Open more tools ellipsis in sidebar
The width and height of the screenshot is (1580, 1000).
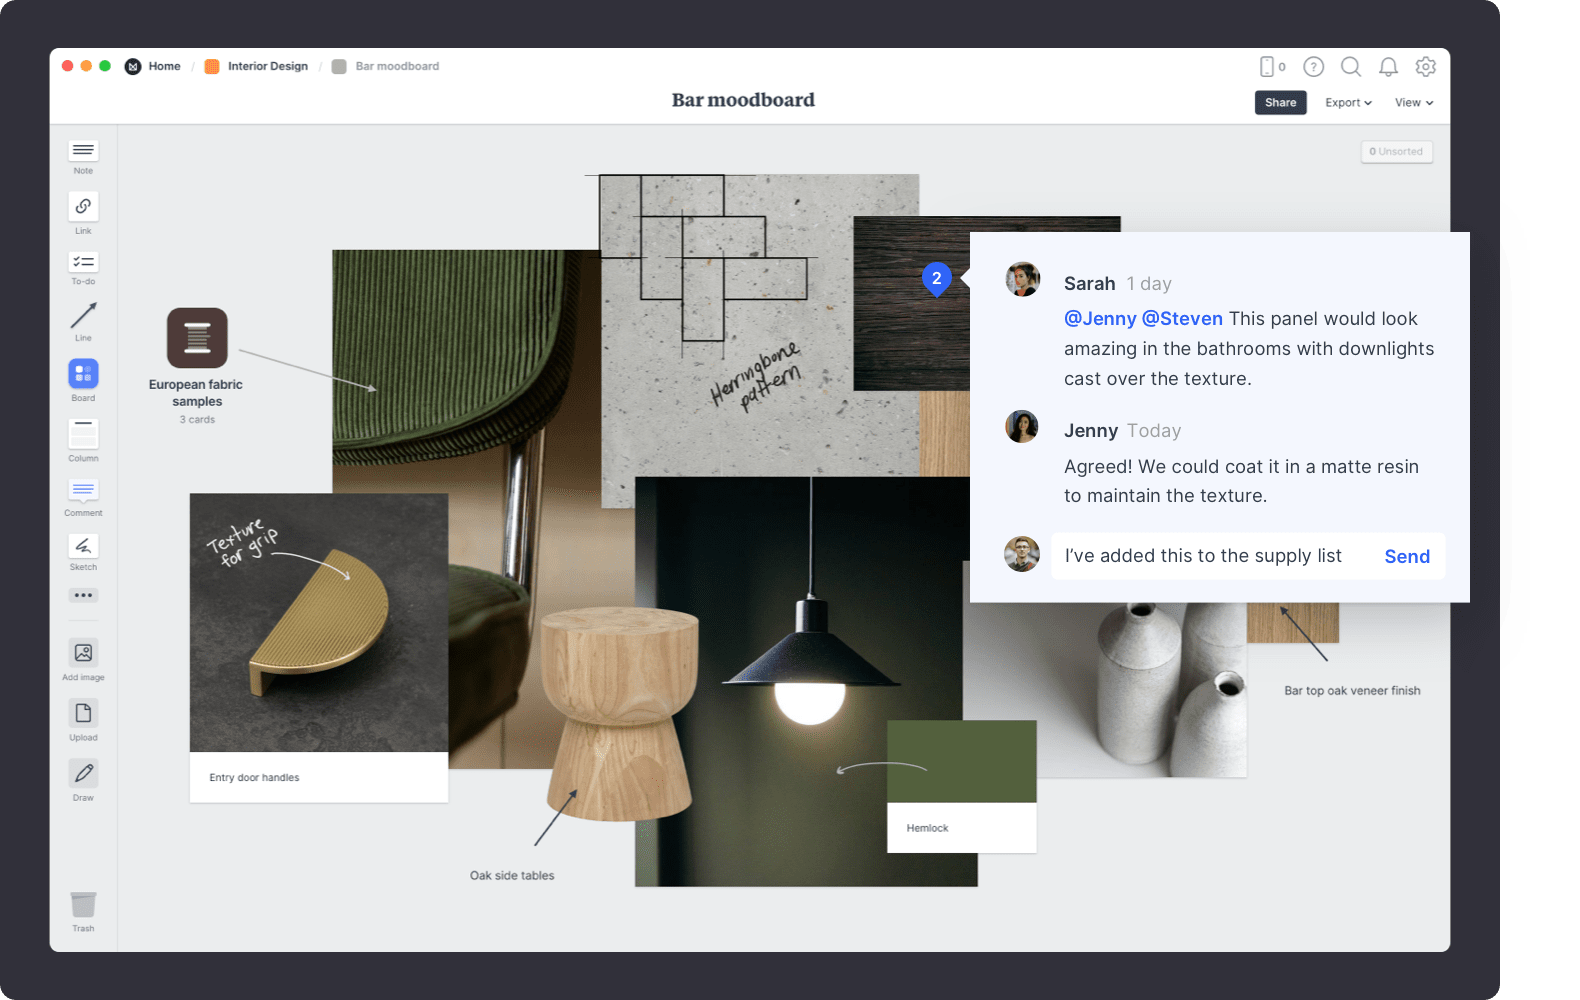tap(83, 595)
